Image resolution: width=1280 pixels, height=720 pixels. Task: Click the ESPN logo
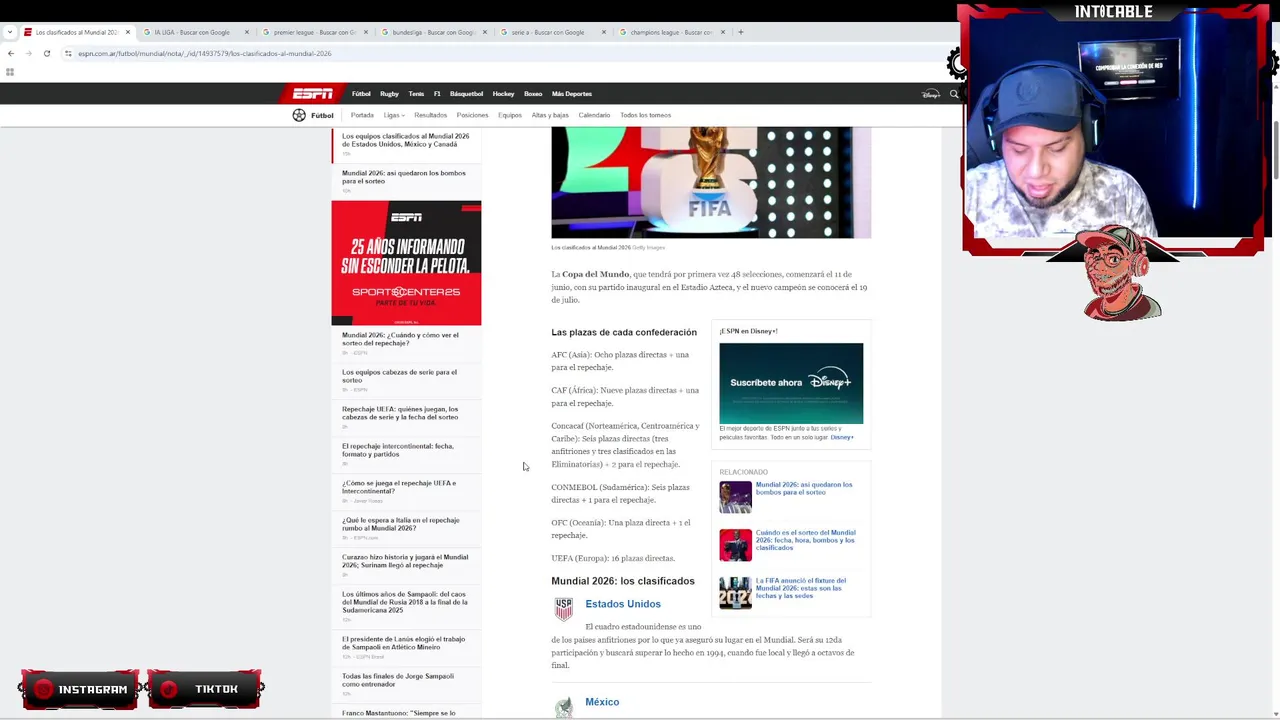tap(313, 94)
